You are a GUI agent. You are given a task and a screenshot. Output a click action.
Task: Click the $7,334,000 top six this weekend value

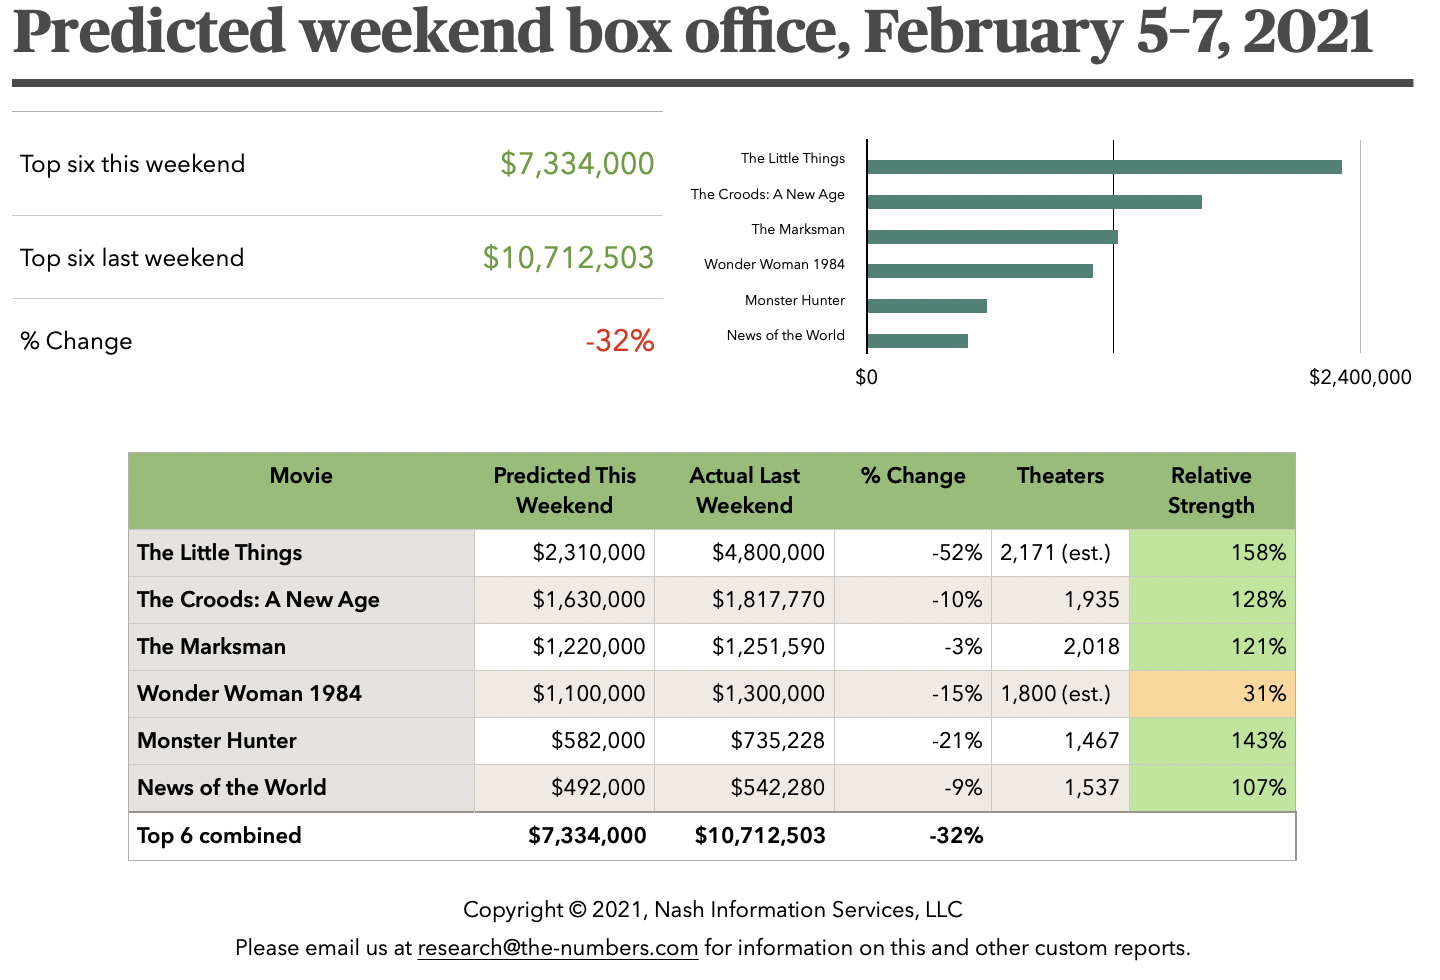577,164
